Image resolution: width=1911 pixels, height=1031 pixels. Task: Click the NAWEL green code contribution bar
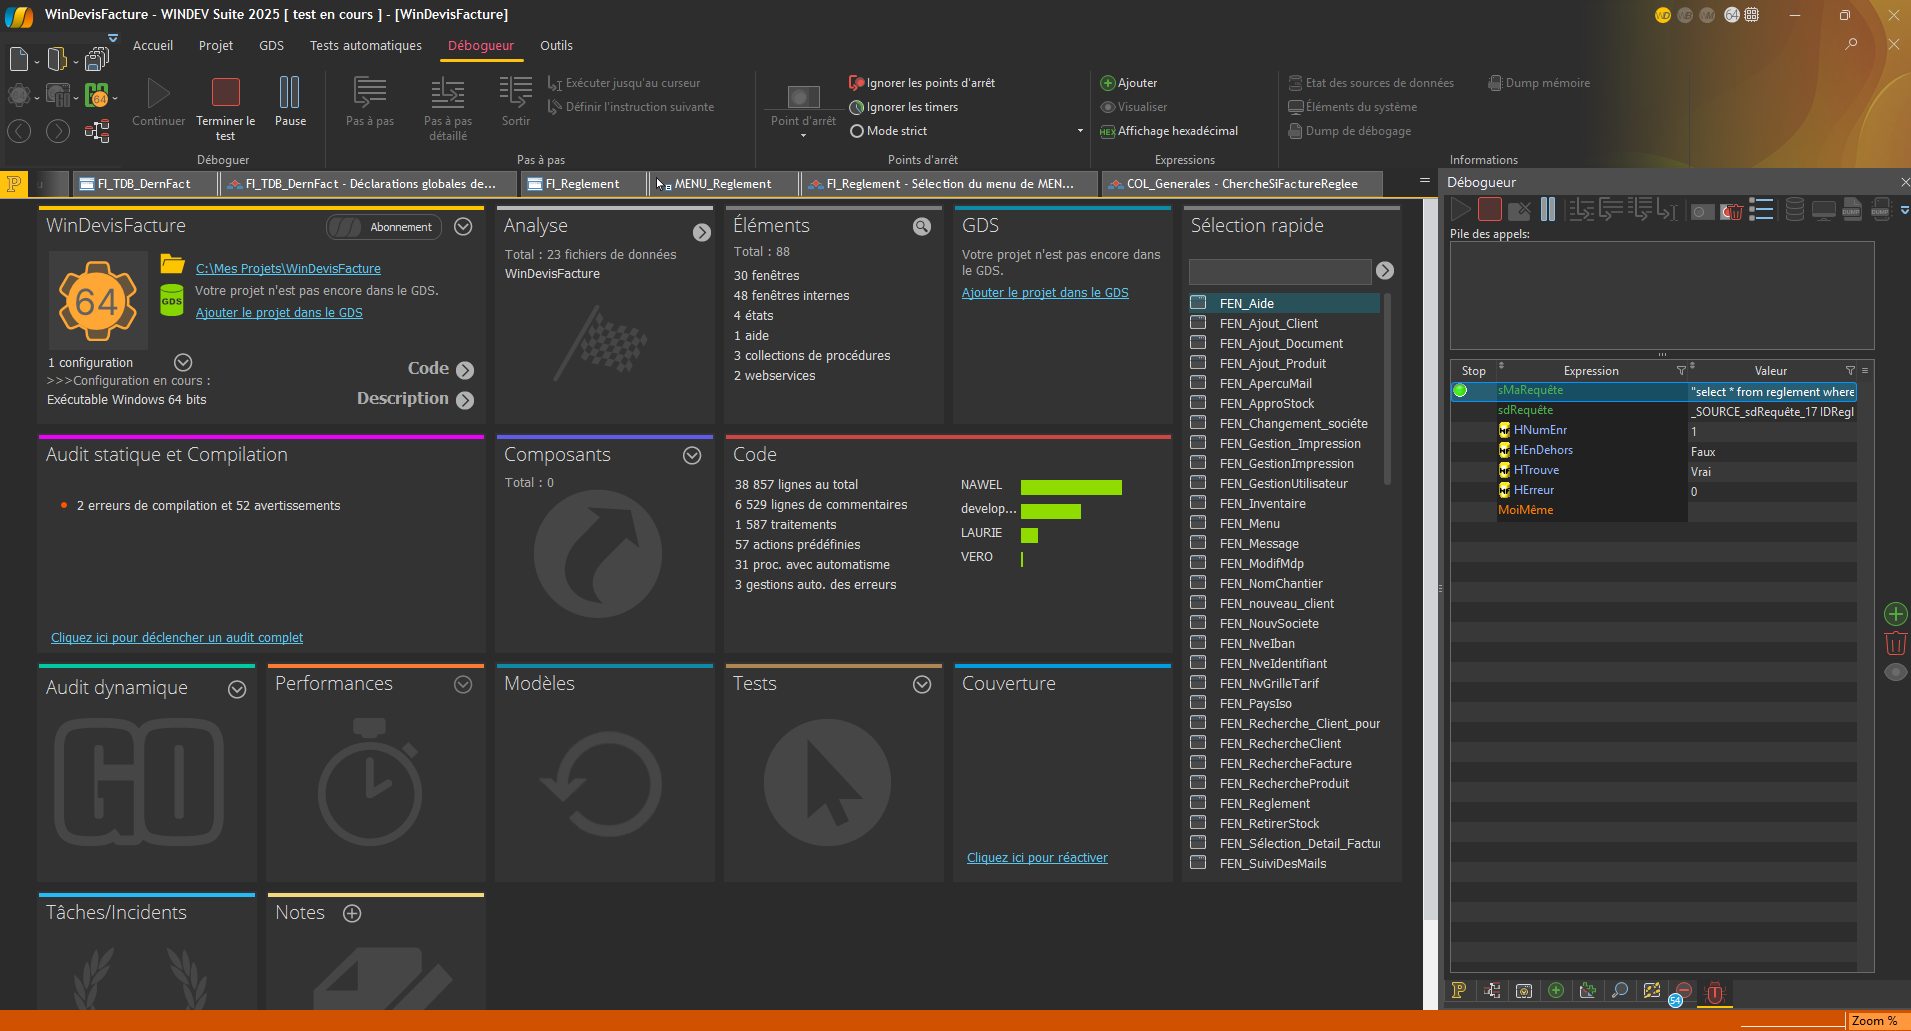[x=1071, y=487]
